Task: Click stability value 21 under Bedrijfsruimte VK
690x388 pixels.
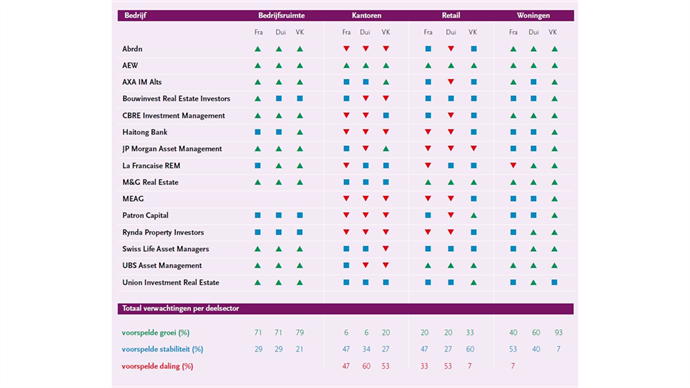Action: [299, 349]
